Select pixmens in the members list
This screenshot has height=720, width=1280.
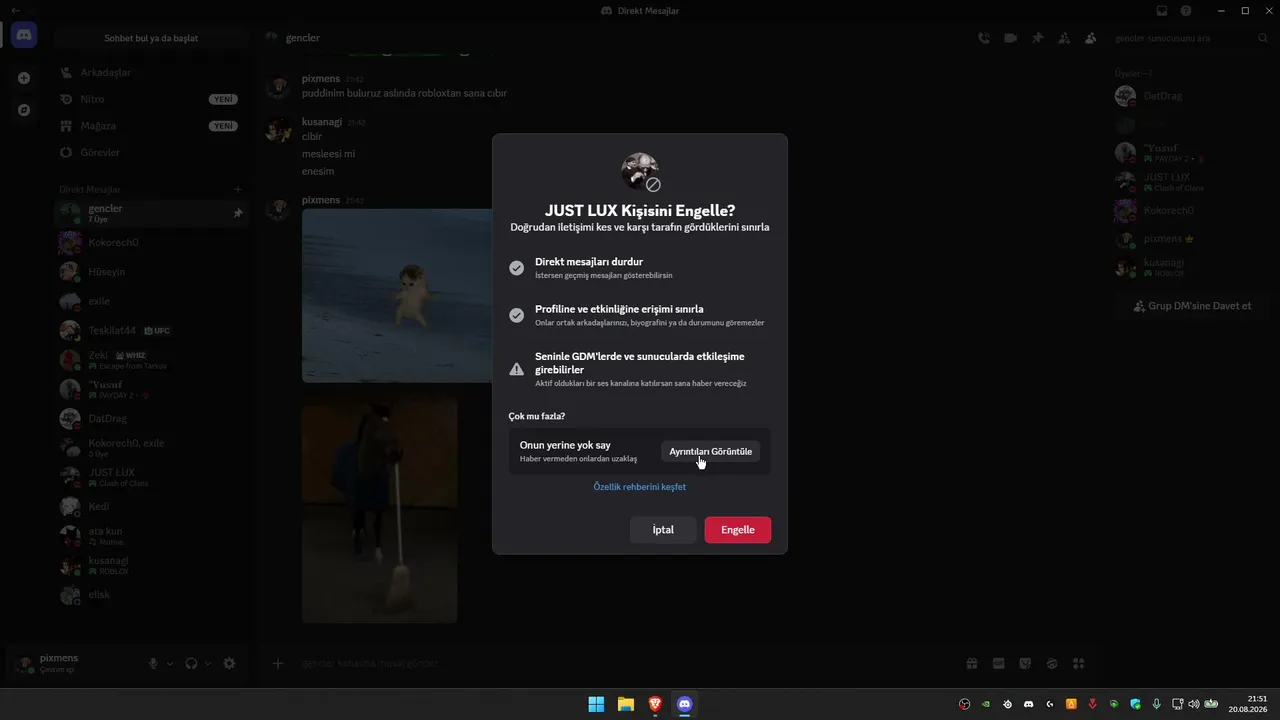(1190, 239)
